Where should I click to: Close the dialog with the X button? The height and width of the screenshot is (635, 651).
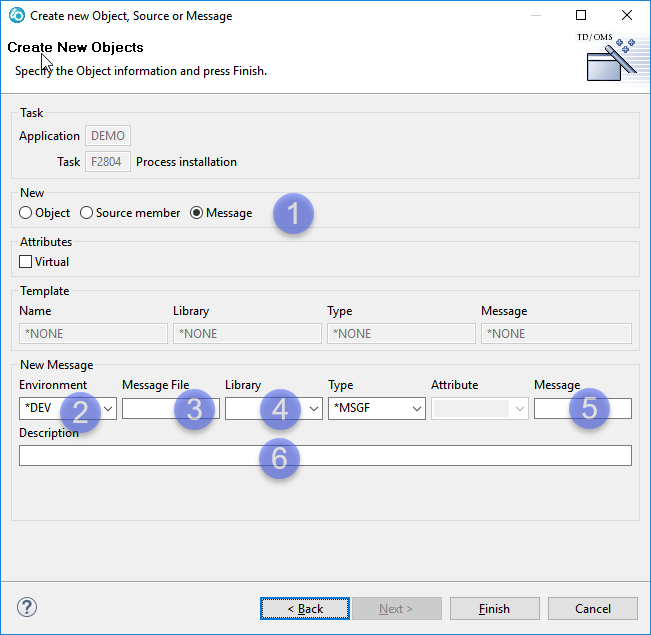tap(626, 16)
